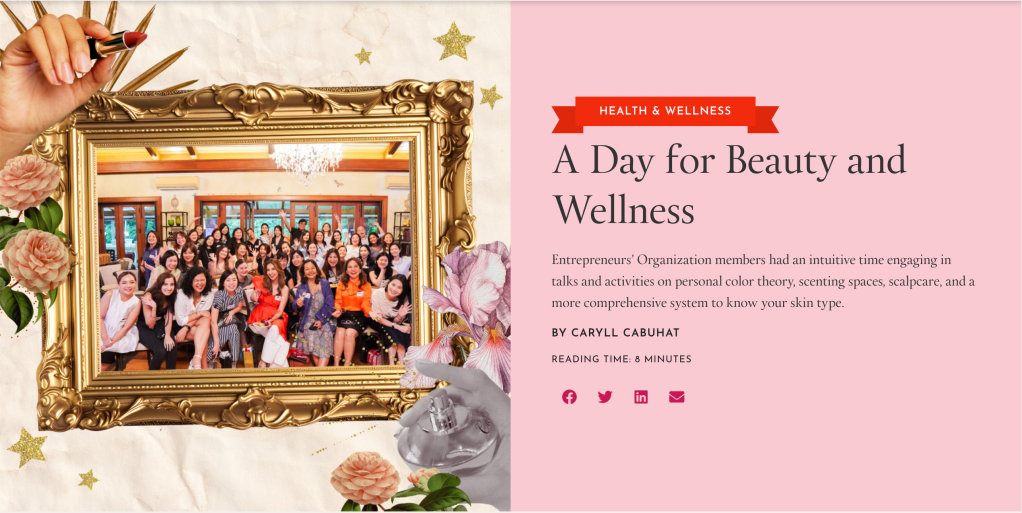The width and height of the screenshot is (1022, 513).
Task: Click the chandelier in the group photo
Action: [x=306, y=161]
